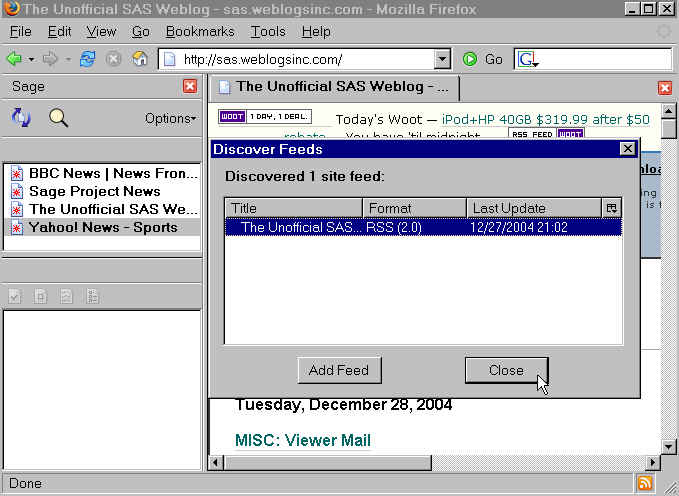
Task: Open the Tools menu
Action: 268,32
